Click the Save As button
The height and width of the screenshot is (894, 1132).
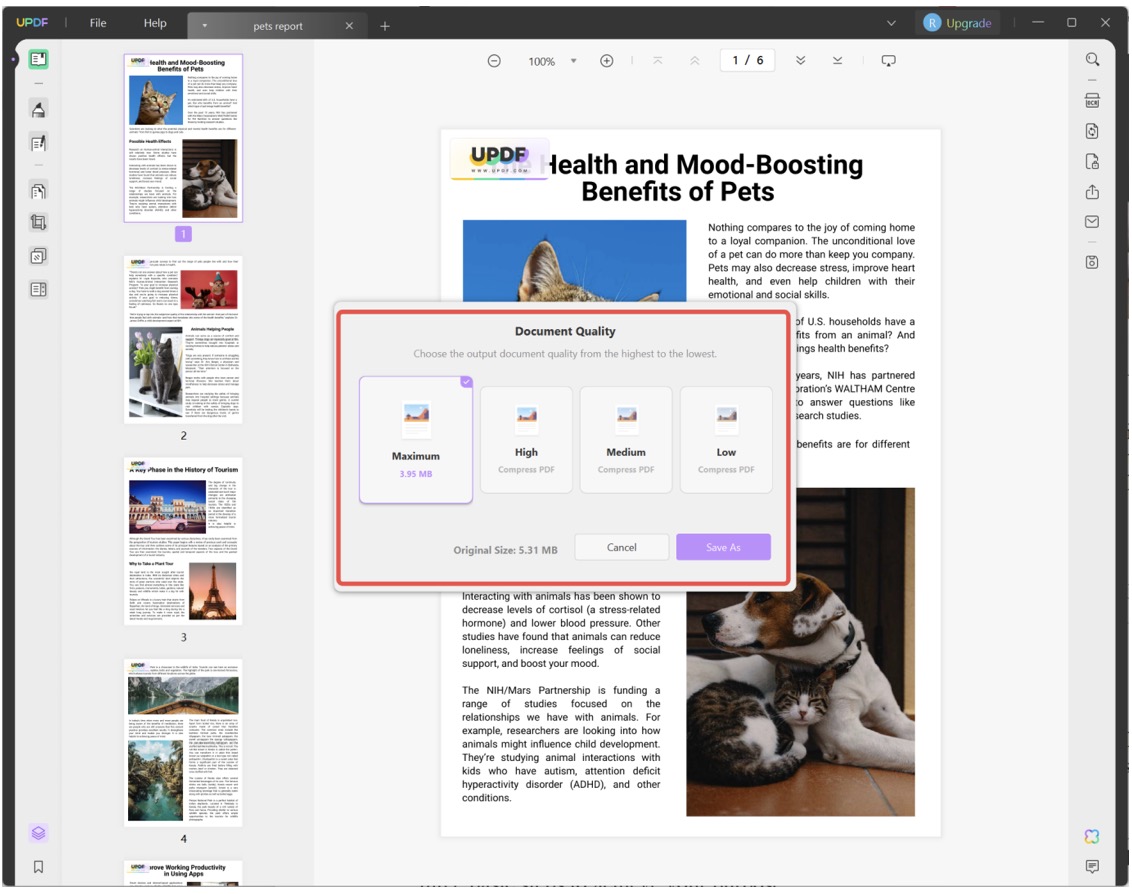pyautogui.click(x=723, y=547)
